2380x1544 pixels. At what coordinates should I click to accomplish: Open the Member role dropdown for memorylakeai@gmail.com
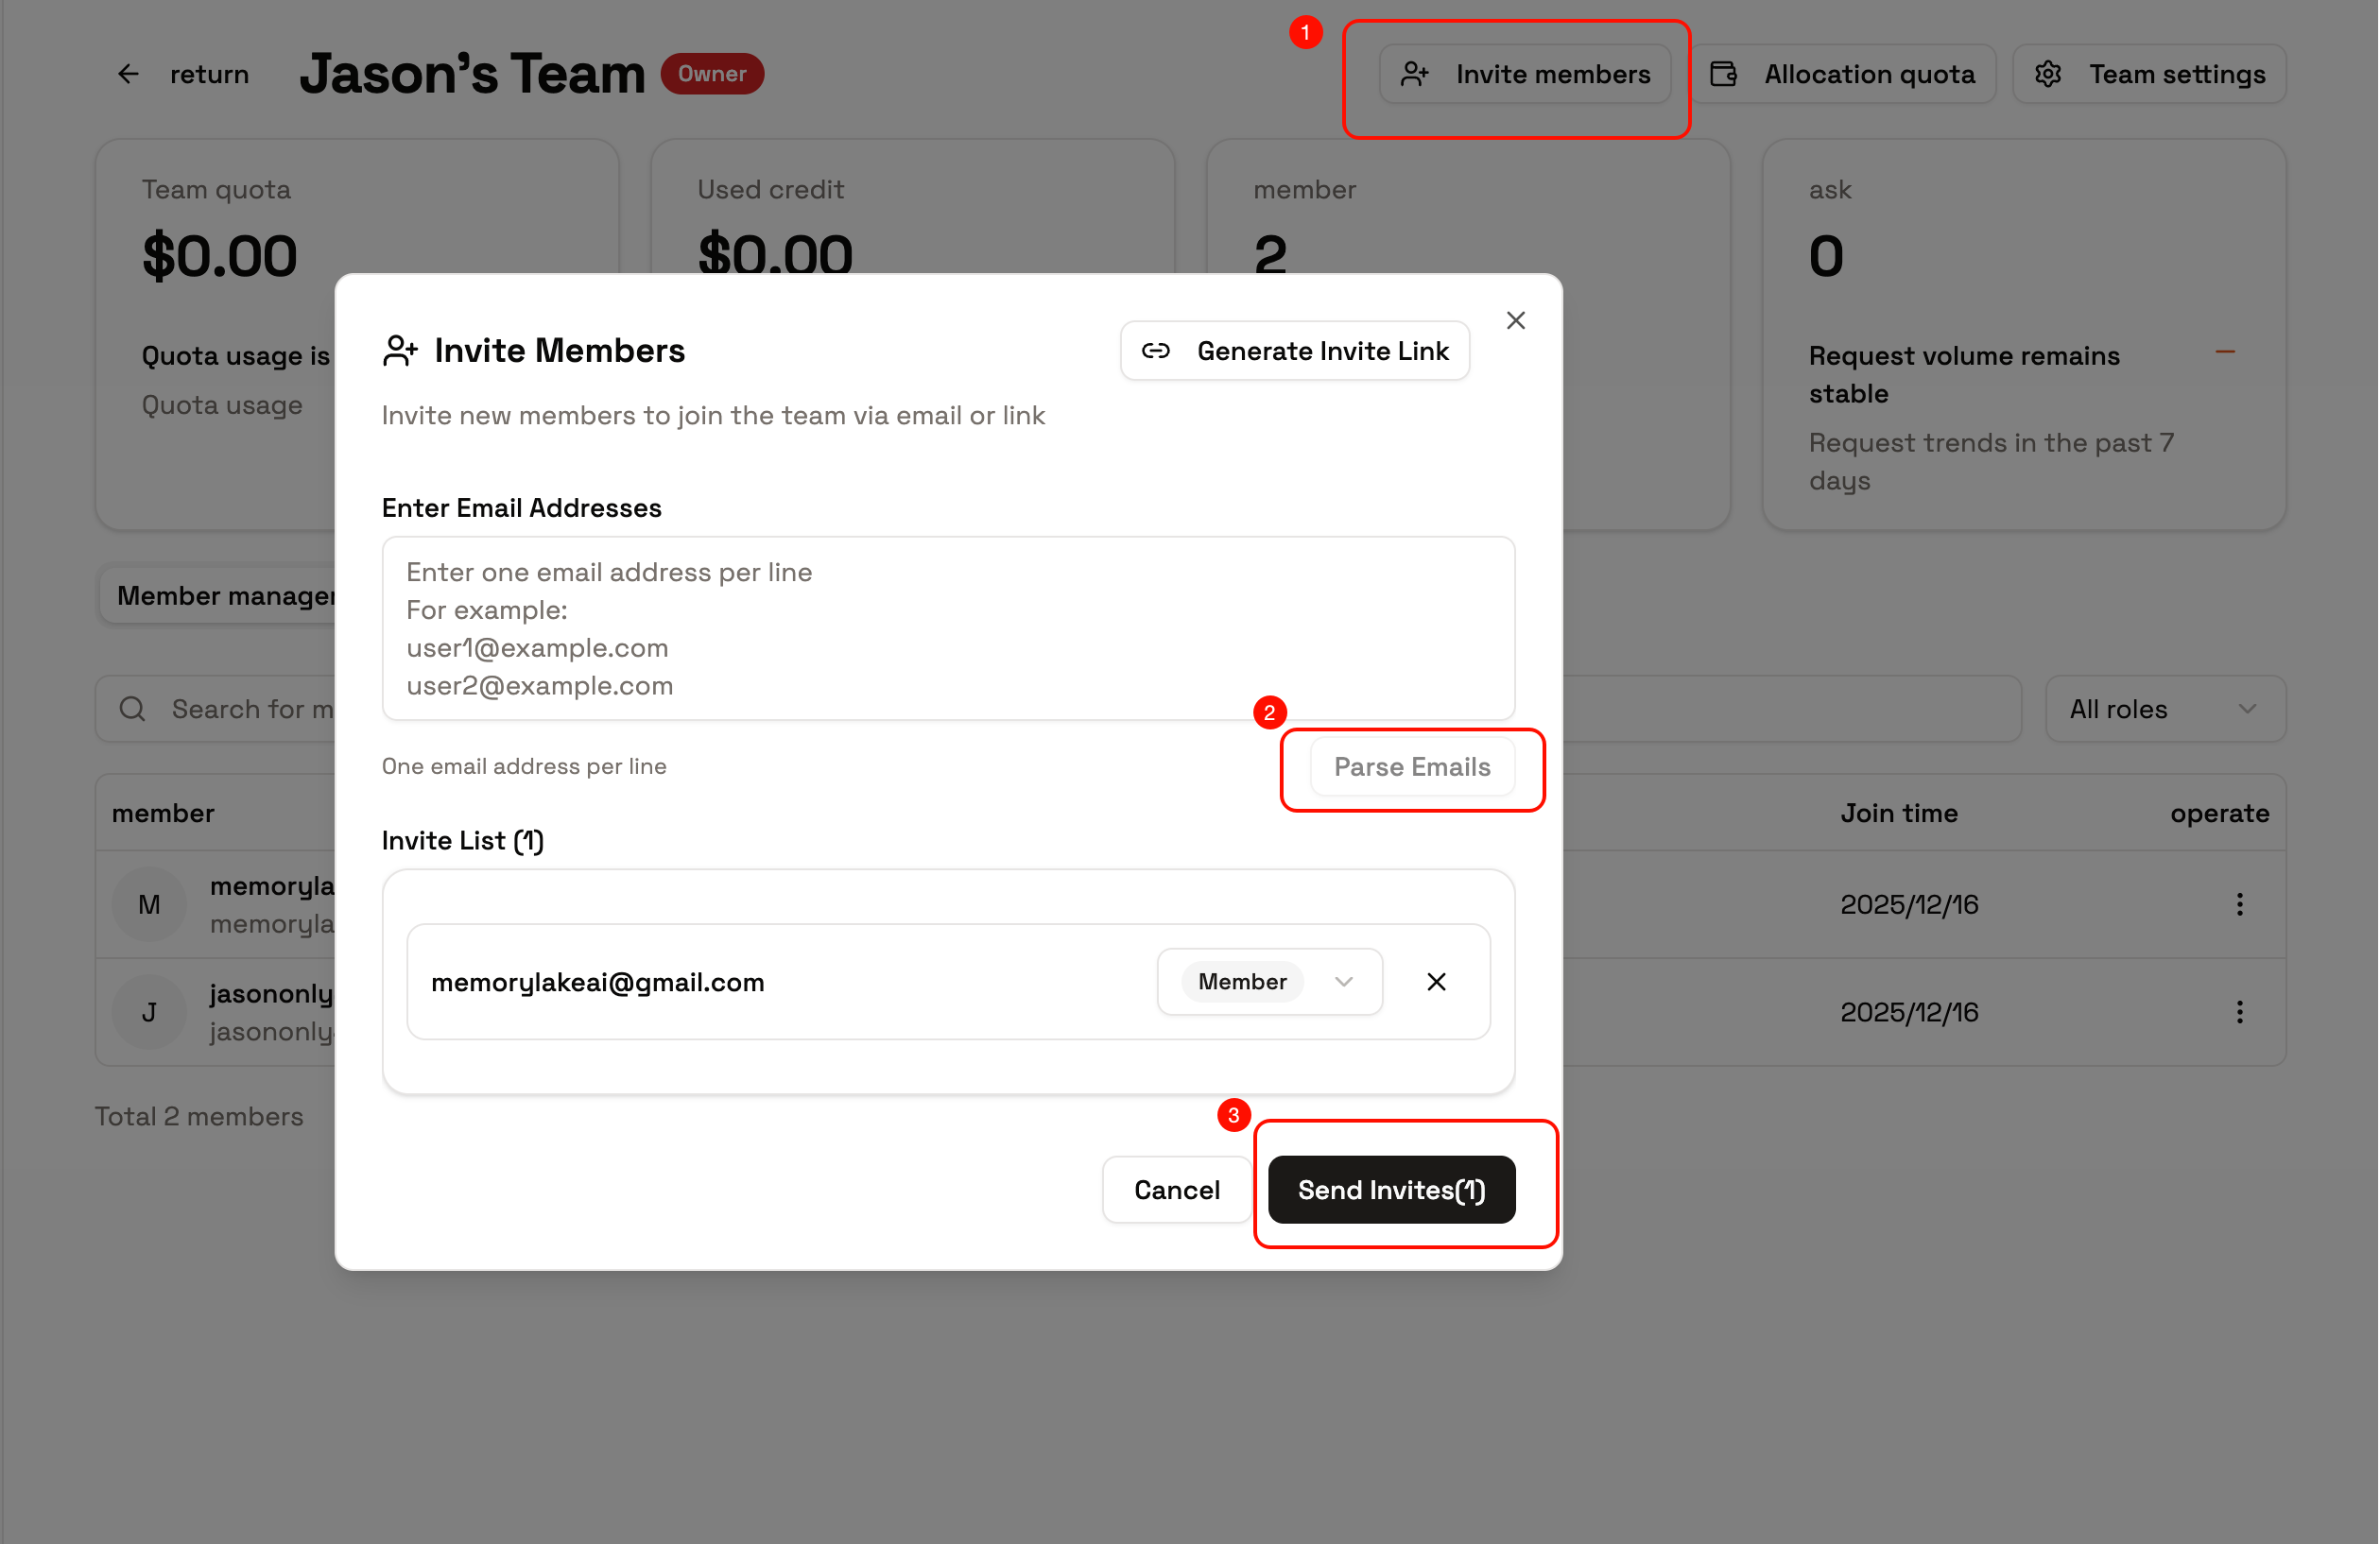coord(1269,981)
